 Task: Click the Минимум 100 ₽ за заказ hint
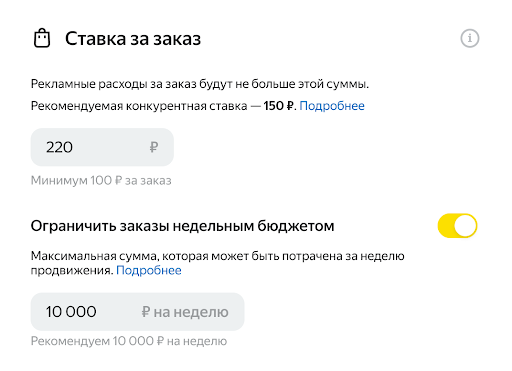pos(101,181)
